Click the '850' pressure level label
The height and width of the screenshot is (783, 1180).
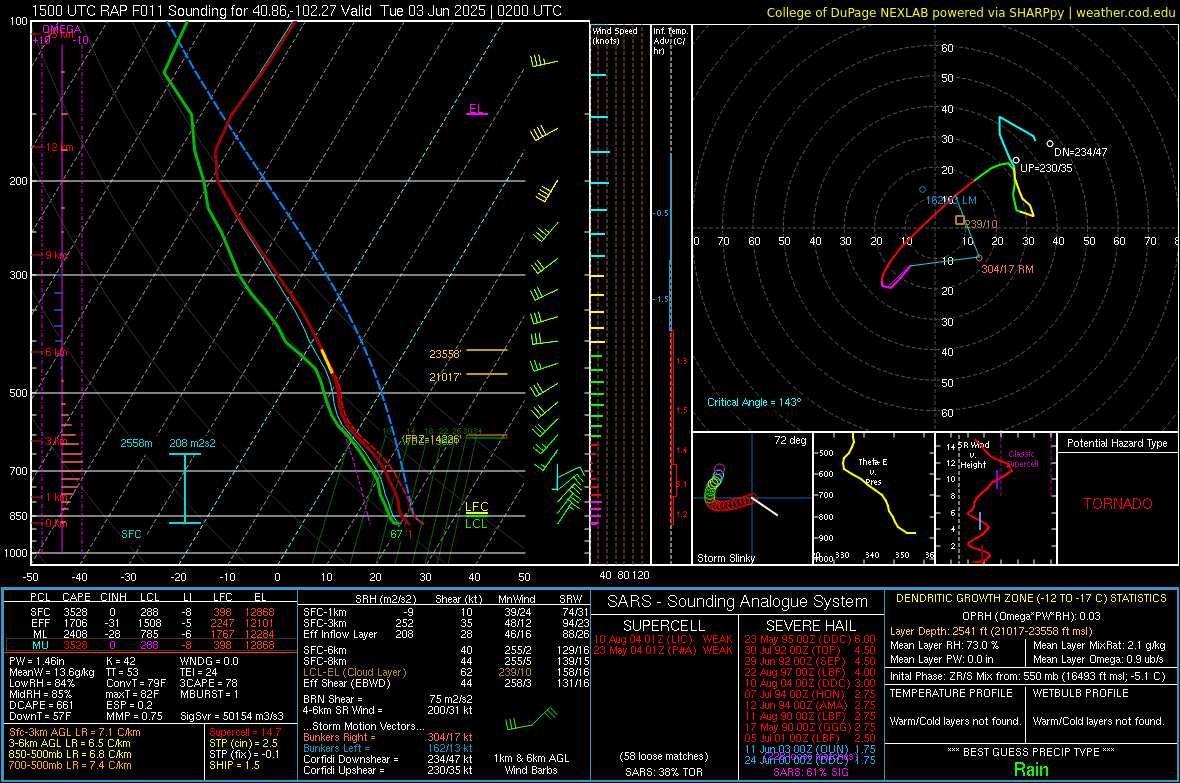[18, 516]
